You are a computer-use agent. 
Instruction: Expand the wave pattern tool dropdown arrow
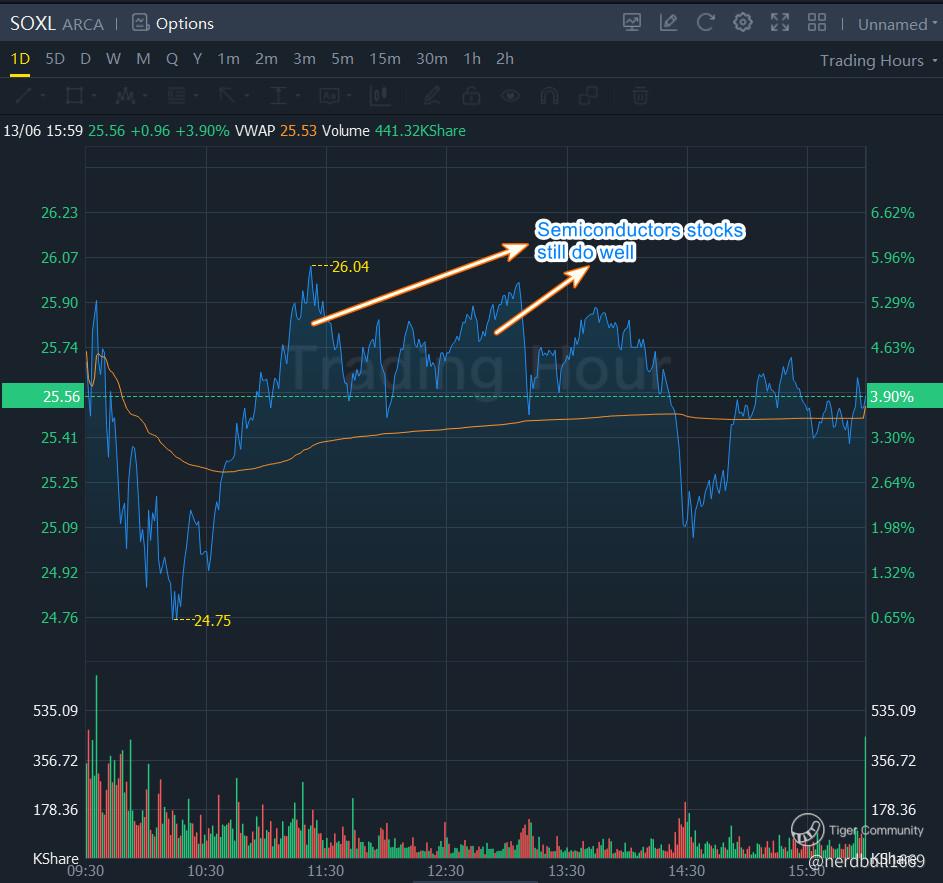click(144, 96)
